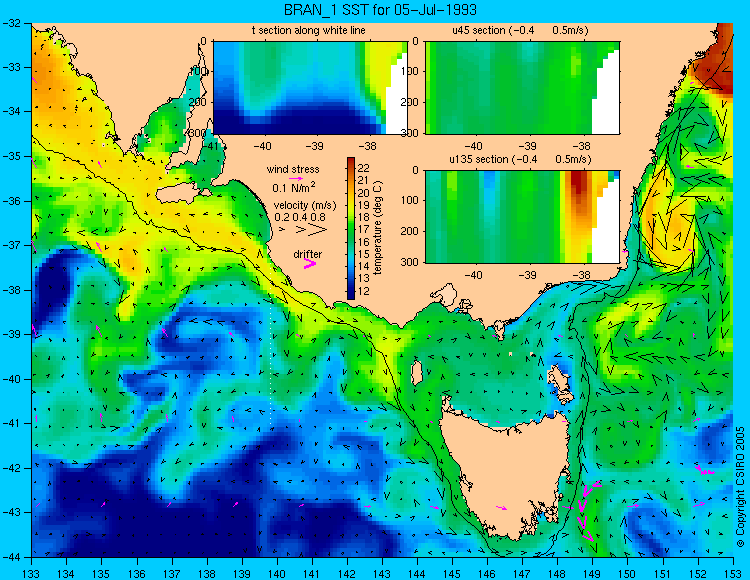Select the '22' value on the colorbar
The width and height of the screenshot is (750, 580).
coord(364,168)
